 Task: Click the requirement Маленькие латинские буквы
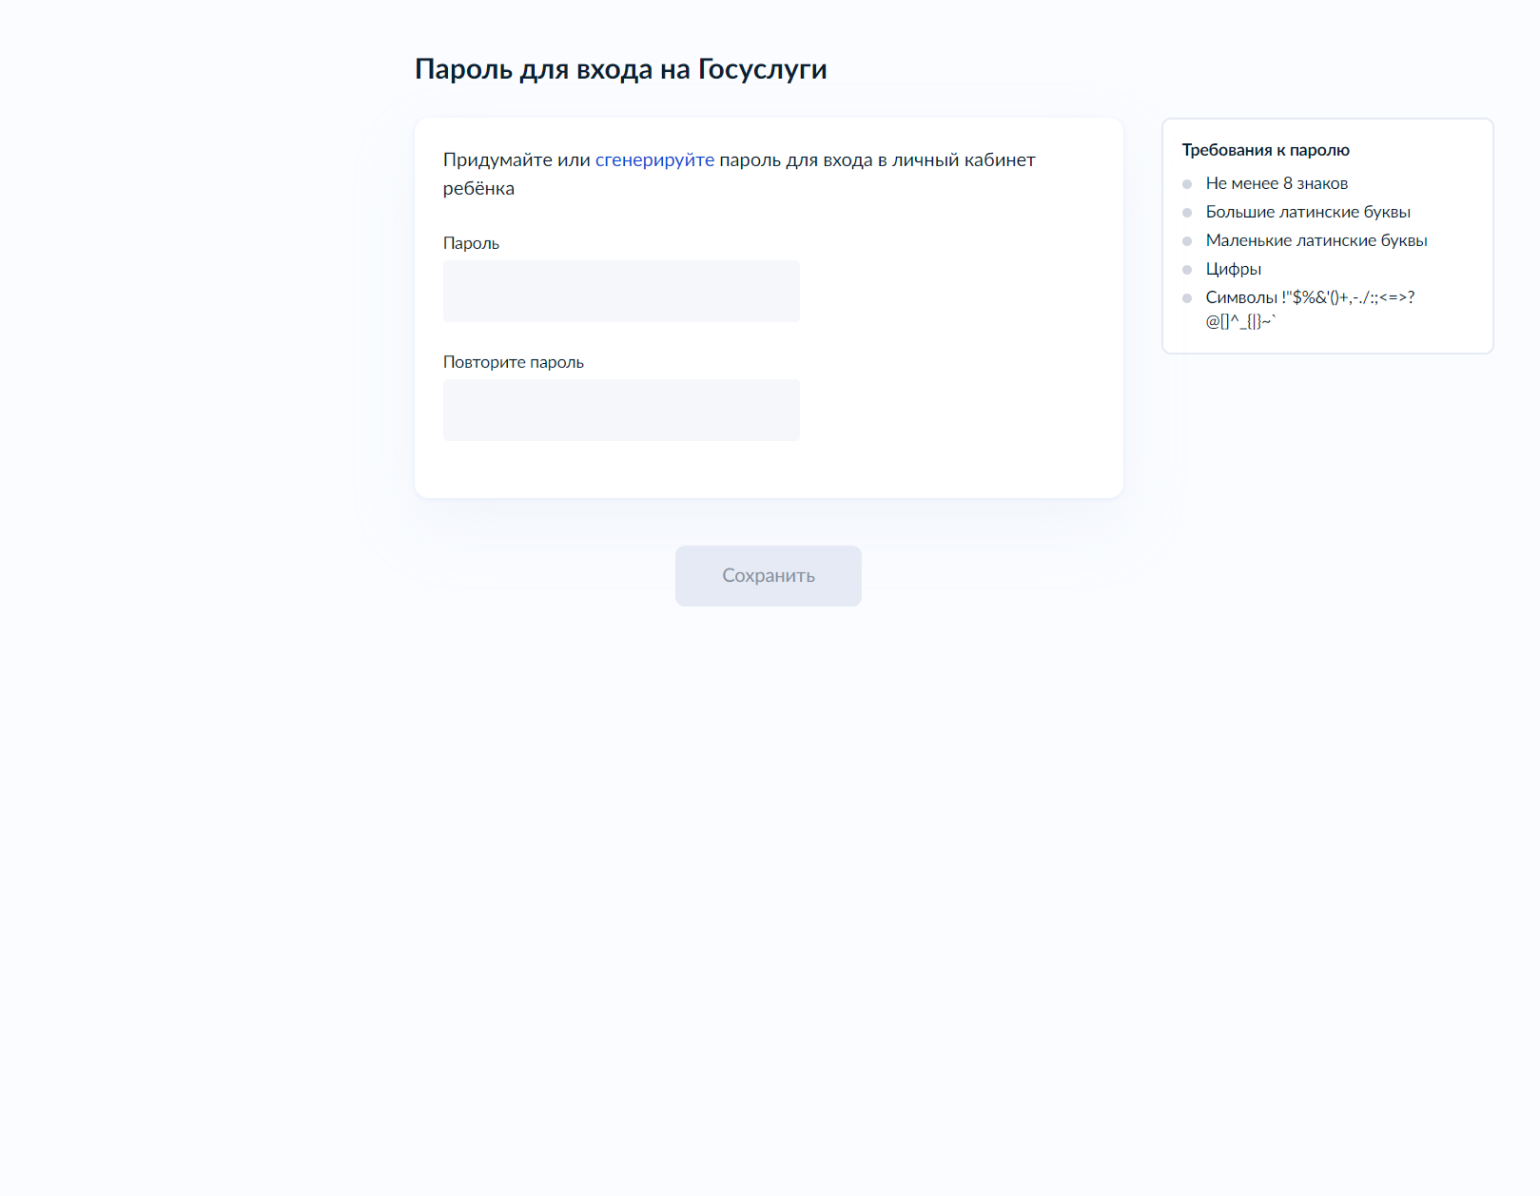coord(1316,240)
